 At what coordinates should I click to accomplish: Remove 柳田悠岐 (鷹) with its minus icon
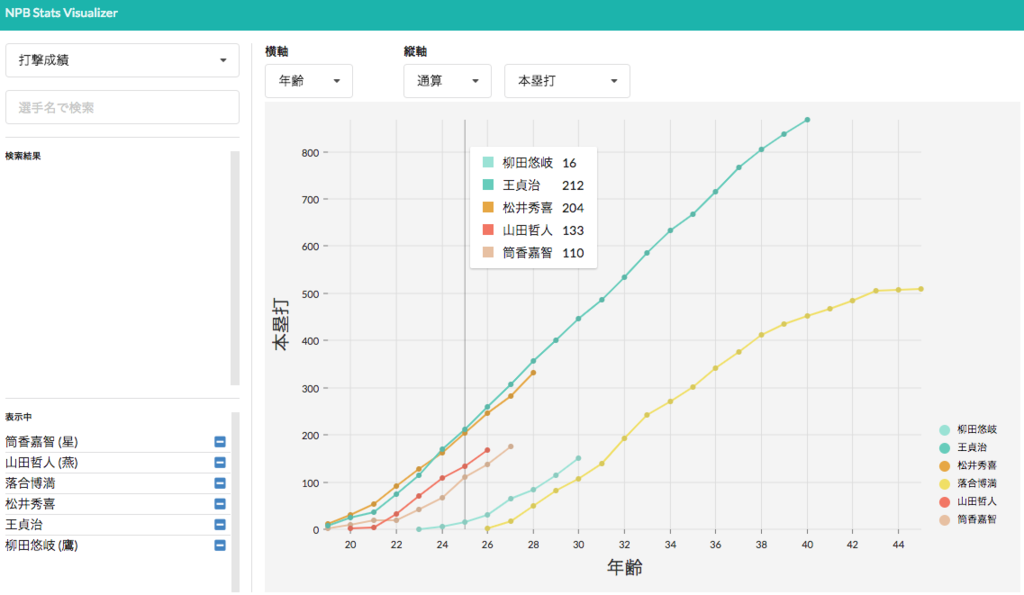pos(220,545)
